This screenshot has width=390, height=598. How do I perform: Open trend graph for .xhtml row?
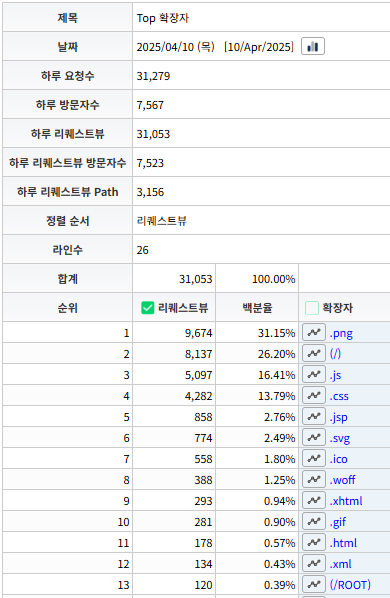[x=314, y=500]
